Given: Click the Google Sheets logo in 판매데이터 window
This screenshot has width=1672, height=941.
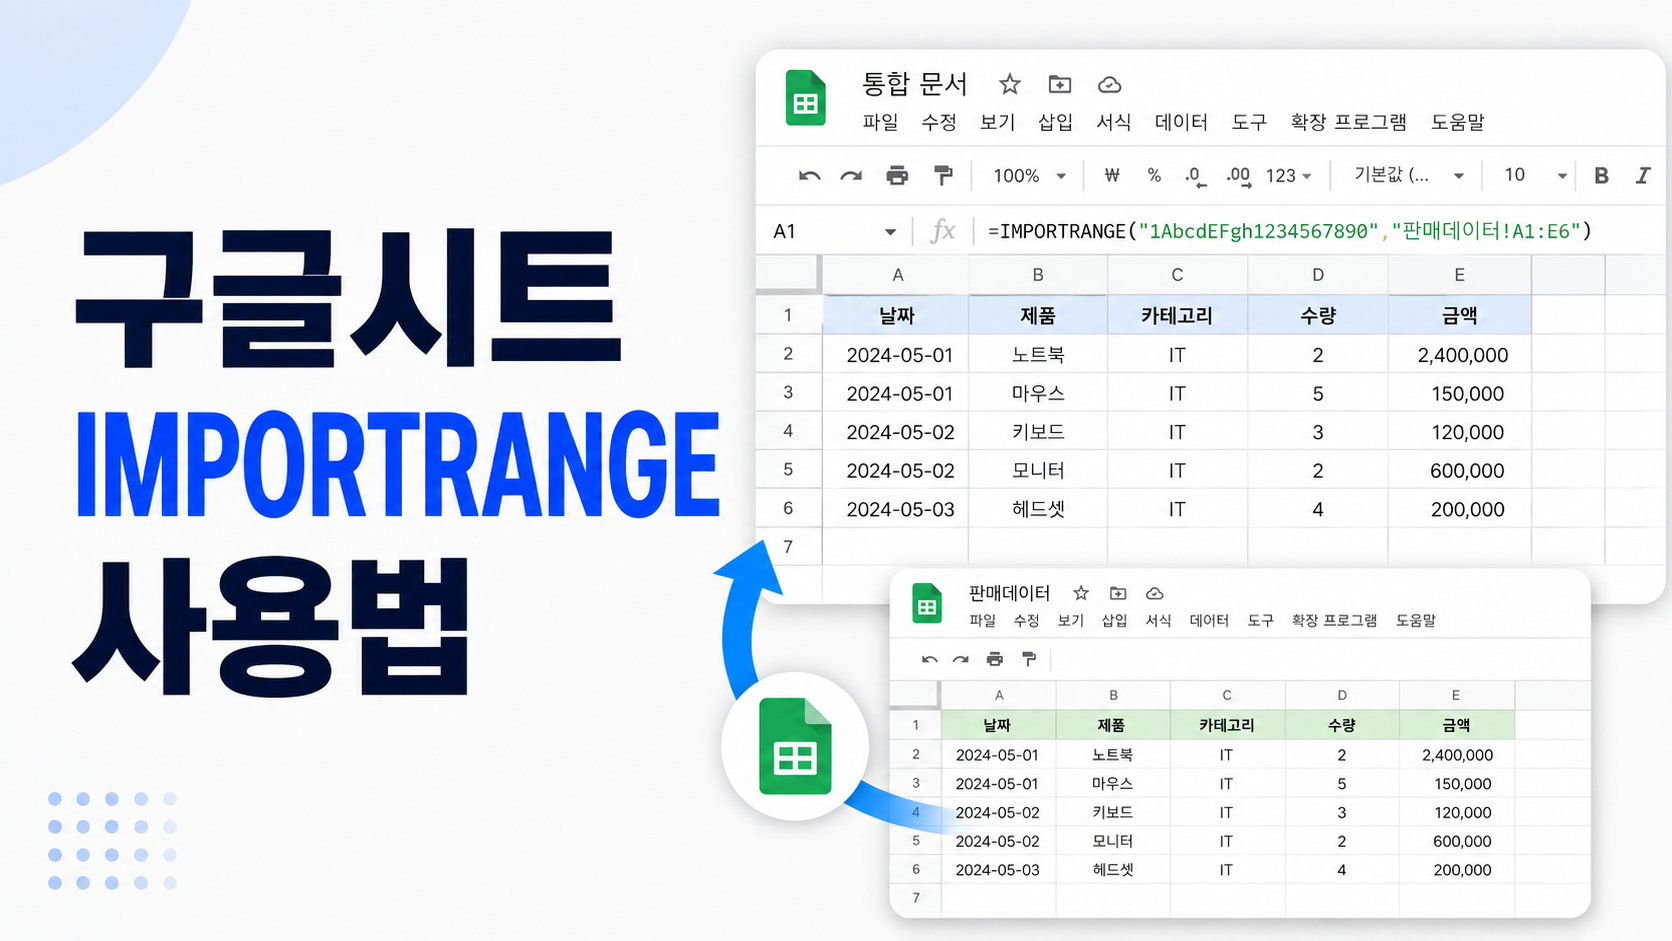Looking at the screenshot, I should [x=927, y=603].
